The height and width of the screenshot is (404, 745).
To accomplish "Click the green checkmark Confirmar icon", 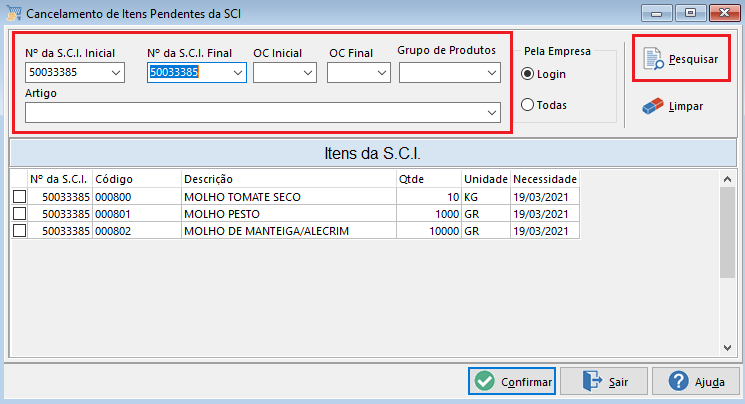I will click(485, 381).
